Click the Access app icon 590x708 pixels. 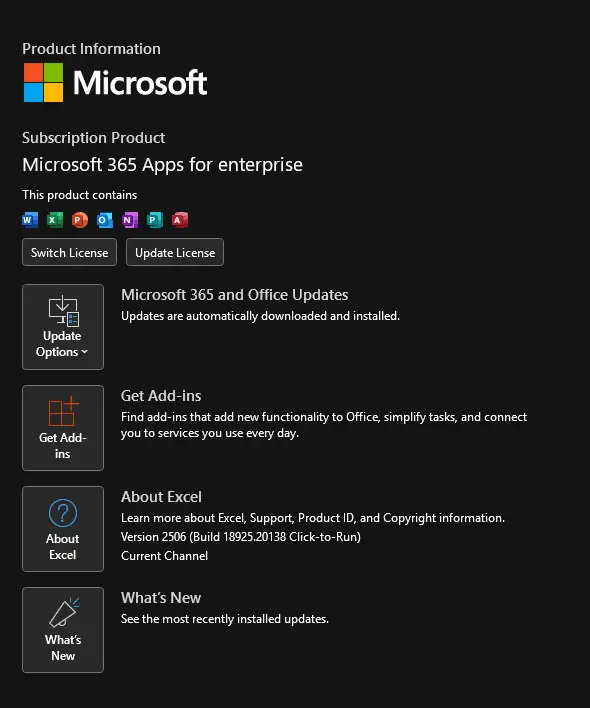(180, 220)
